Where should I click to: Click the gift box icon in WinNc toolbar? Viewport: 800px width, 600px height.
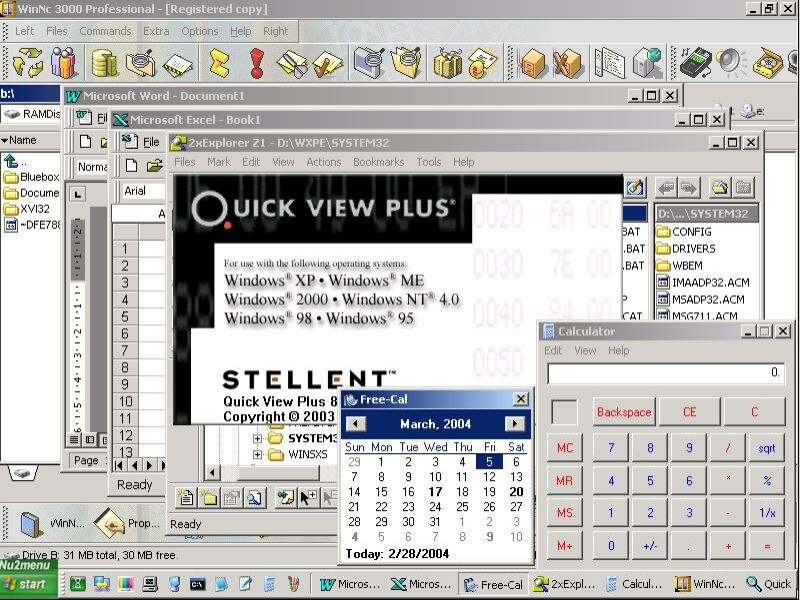click(x=447, y=64)
